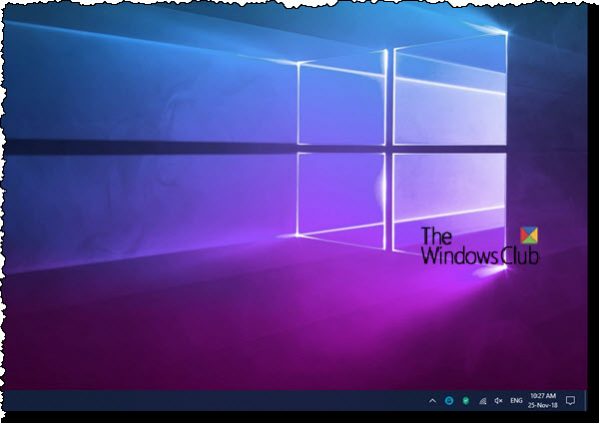
Task: Click the colorful TheWindowsClub square logo
Action: (529, 235)
